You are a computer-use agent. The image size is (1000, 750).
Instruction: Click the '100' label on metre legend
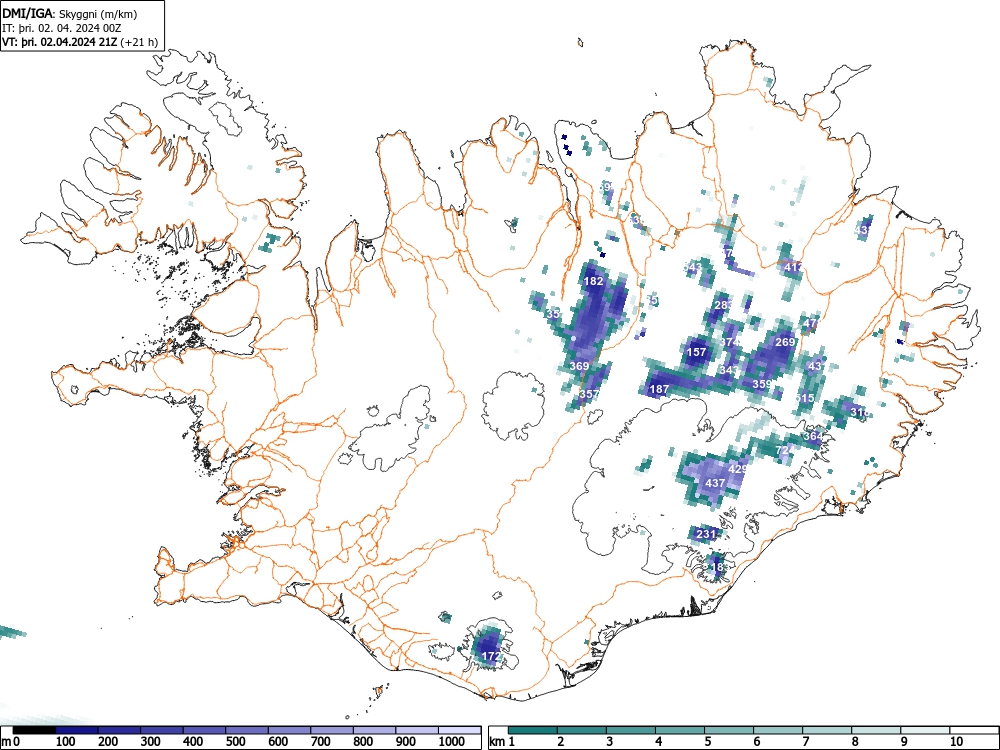point(66,741)
